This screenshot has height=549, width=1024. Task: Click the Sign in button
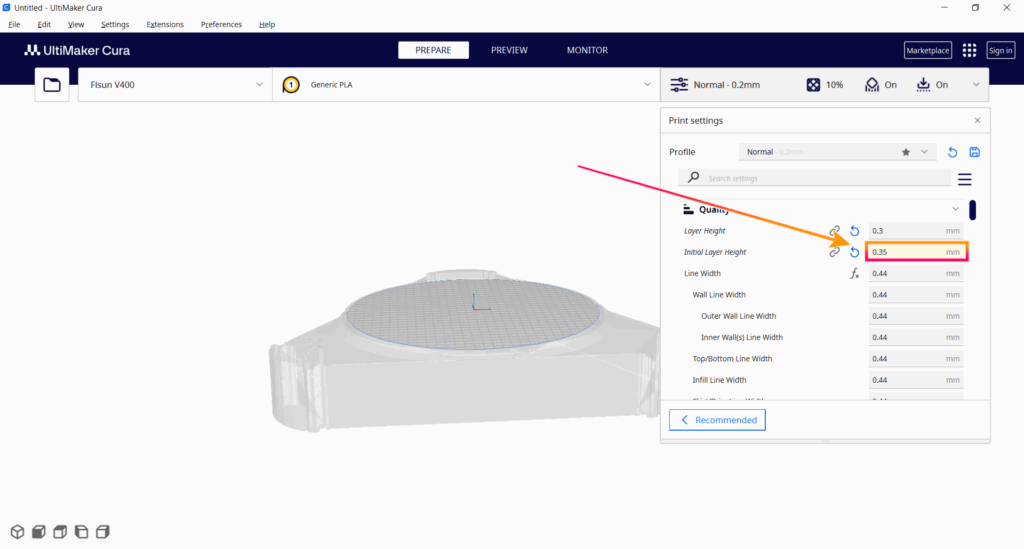pos(1000,50)
